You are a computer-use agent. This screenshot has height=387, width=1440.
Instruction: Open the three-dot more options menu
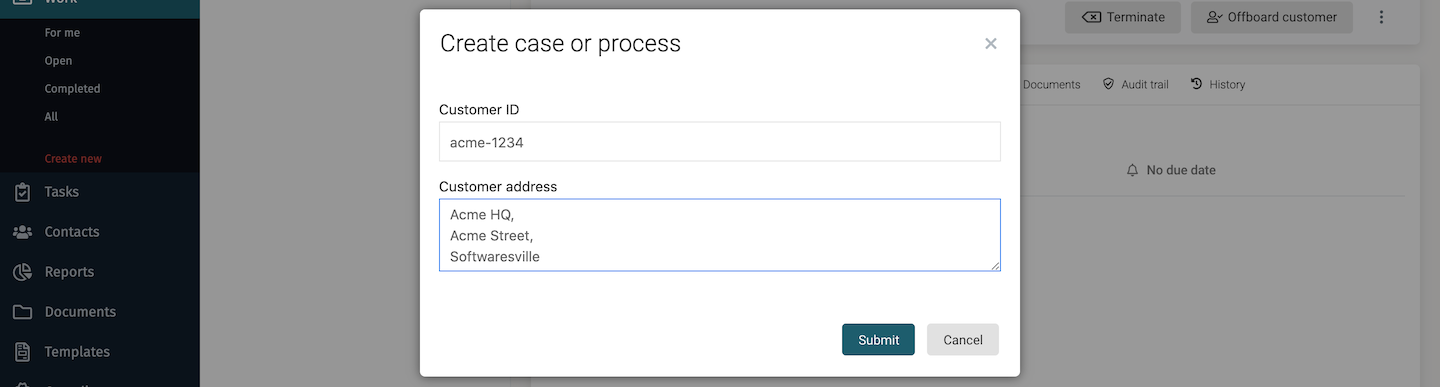point(1382,17)
